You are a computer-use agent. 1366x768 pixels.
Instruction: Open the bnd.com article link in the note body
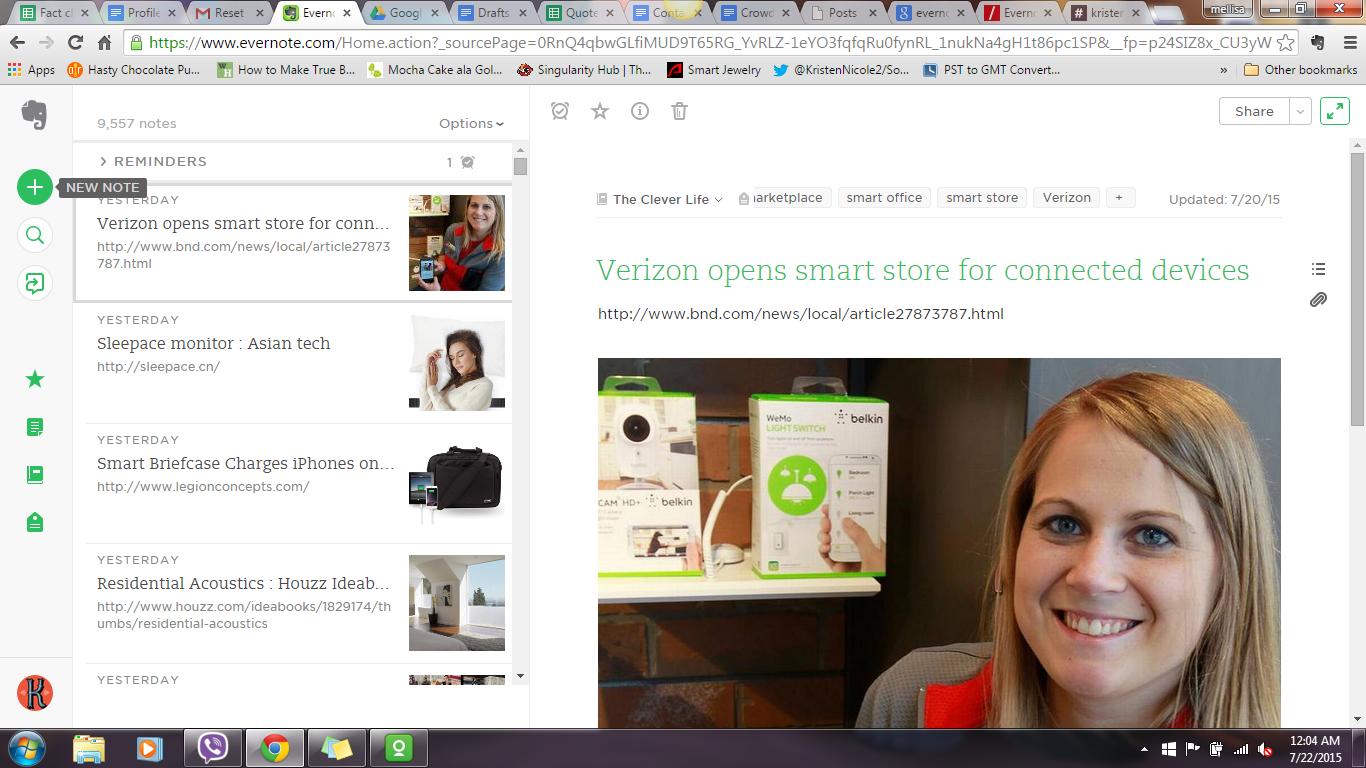coord(800,314)
